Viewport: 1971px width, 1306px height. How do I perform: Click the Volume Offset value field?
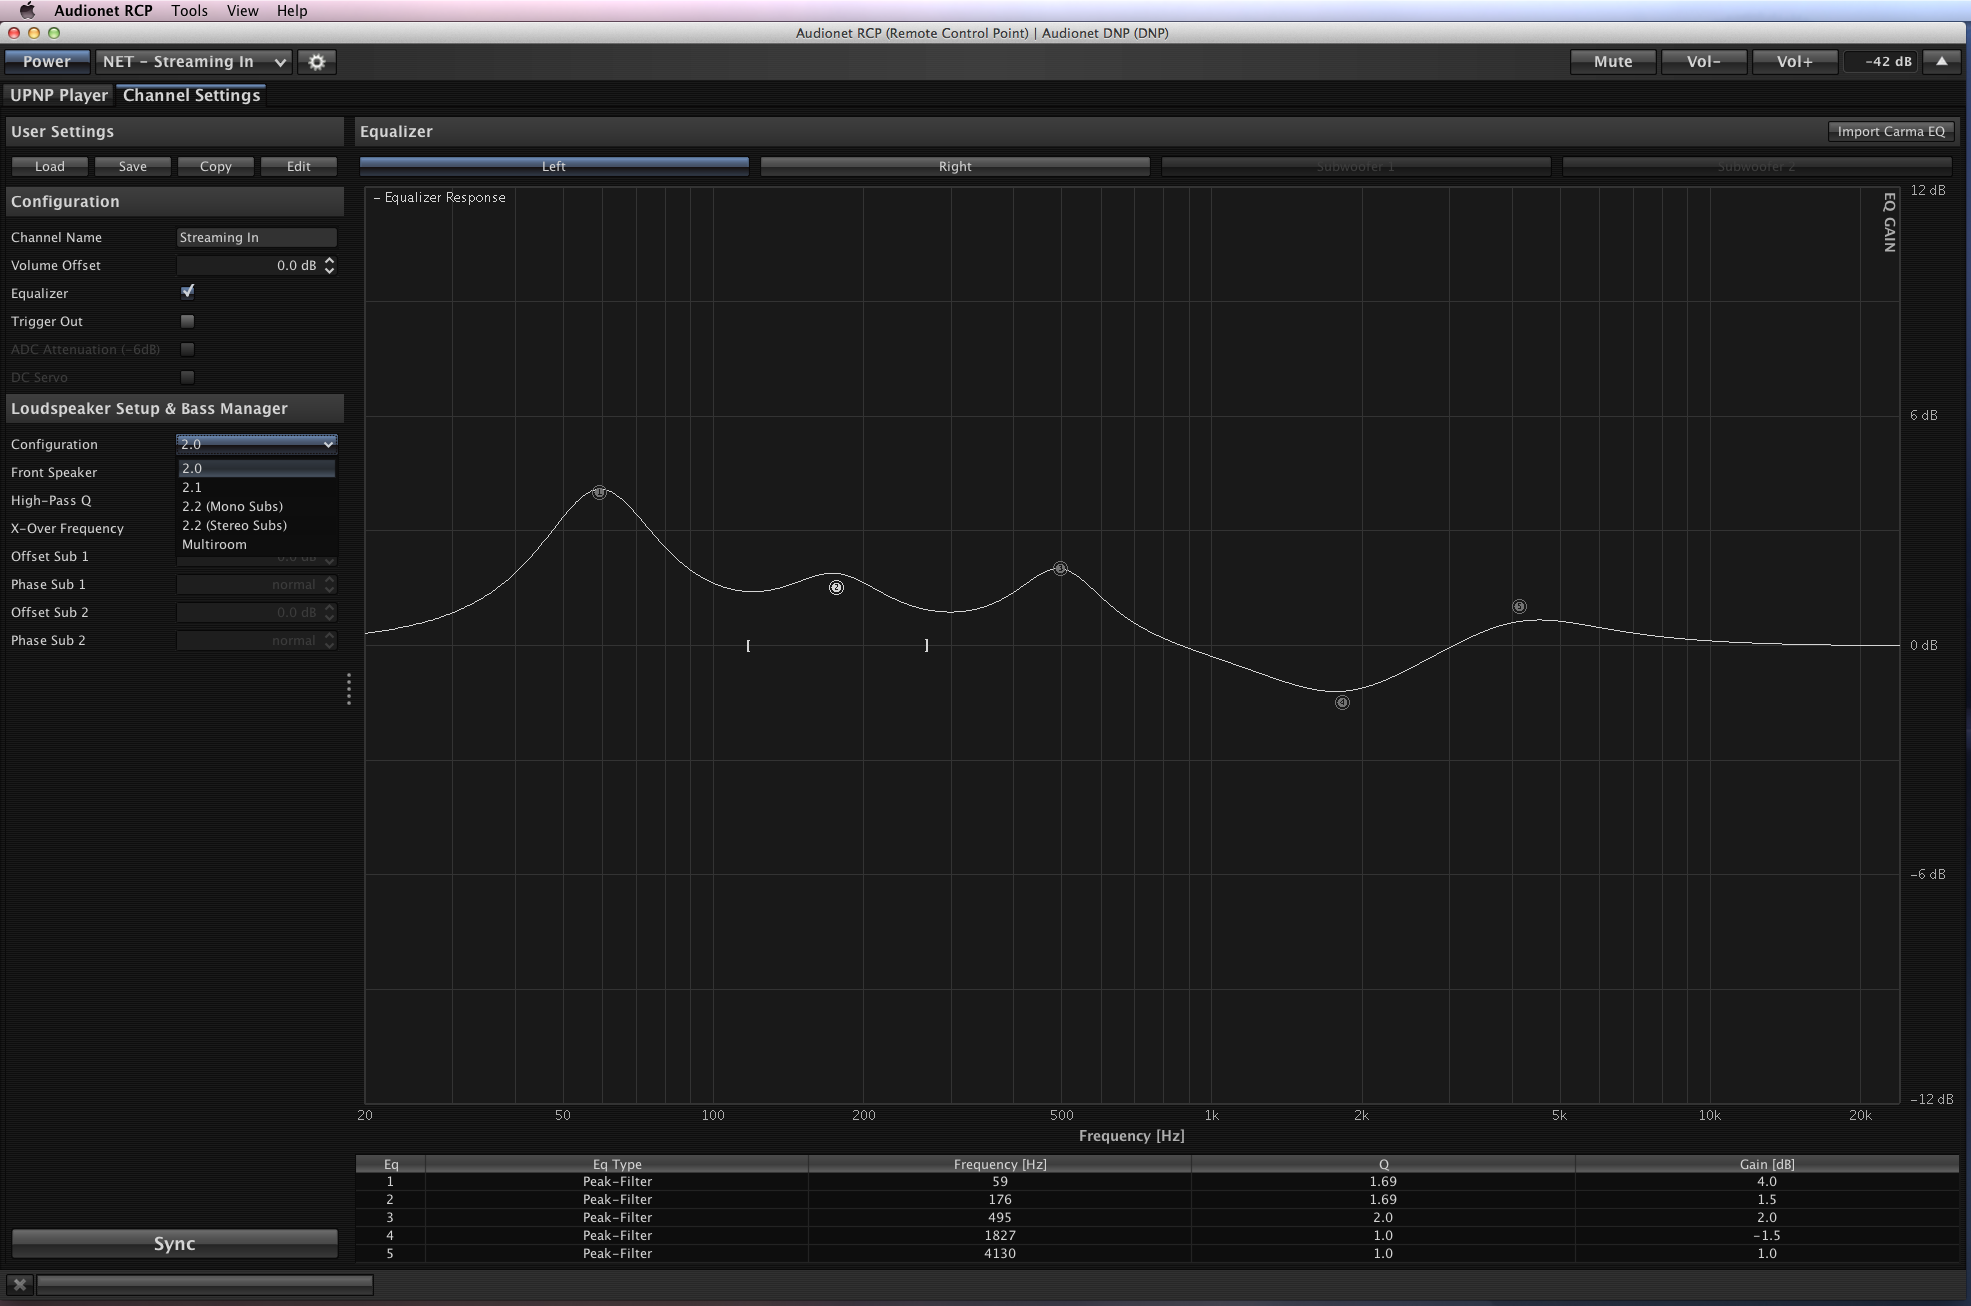pos(249,265)
